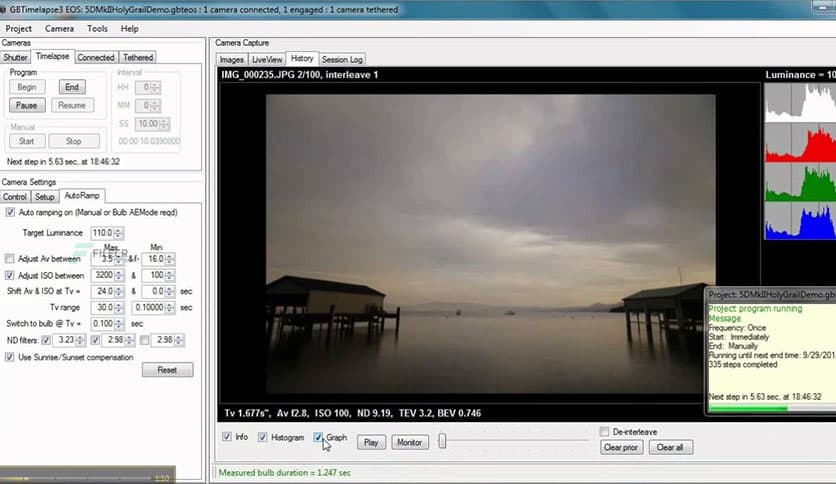Click the red channel histogram

800,143
